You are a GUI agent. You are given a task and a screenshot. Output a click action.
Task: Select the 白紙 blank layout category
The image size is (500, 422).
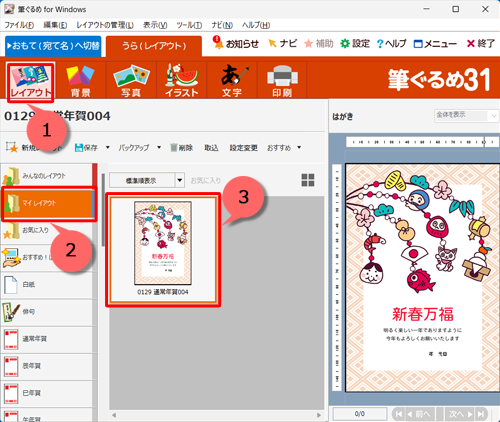click(47, 284)
